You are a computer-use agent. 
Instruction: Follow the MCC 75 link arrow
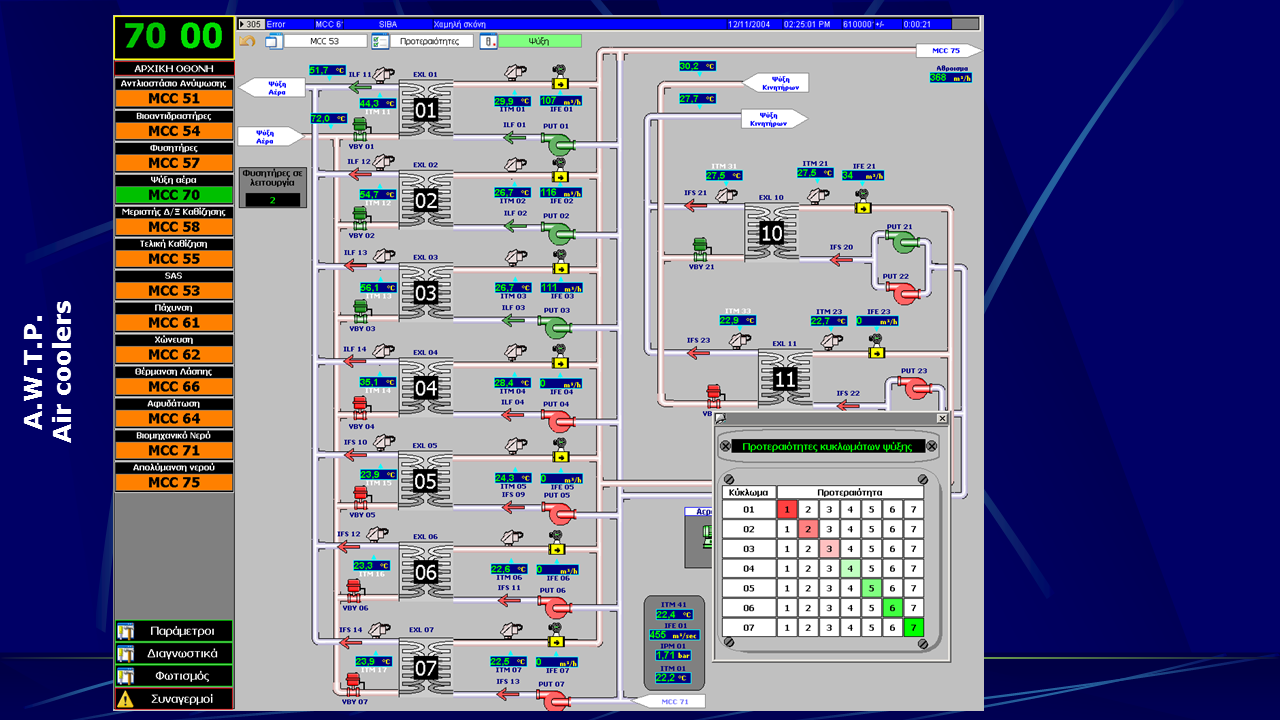[948, 51]
